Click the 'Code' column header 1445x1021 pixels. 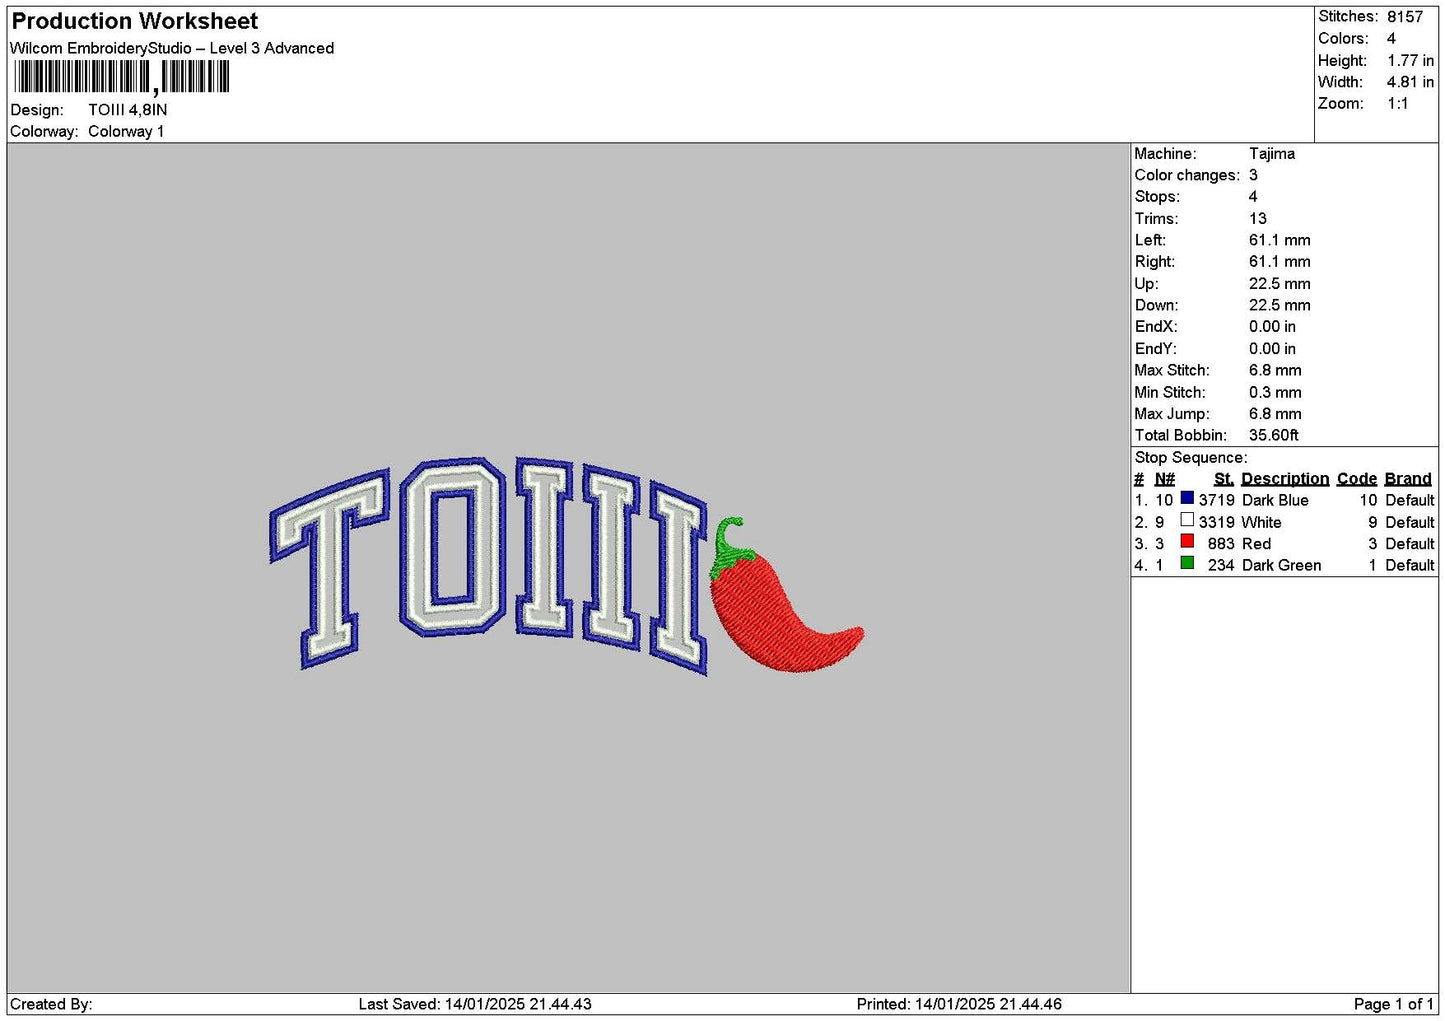coord(1357,479)
